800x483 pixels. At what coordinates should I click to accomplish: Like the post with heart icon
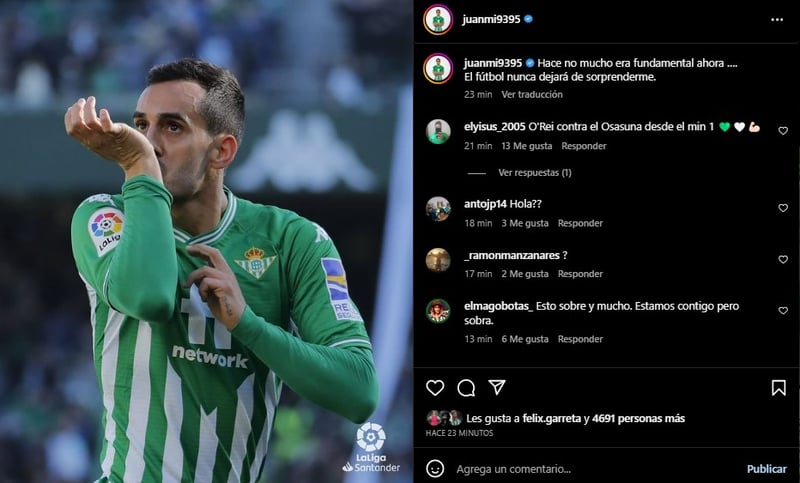tap(435, 388)
